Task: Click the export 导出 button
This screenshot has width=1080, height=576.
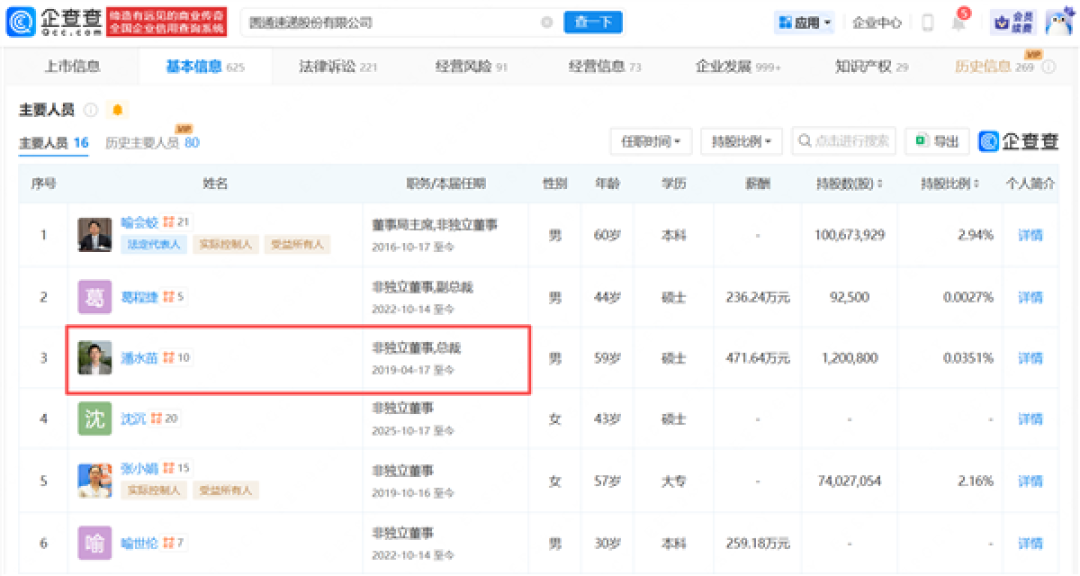Action: point(937,141)
